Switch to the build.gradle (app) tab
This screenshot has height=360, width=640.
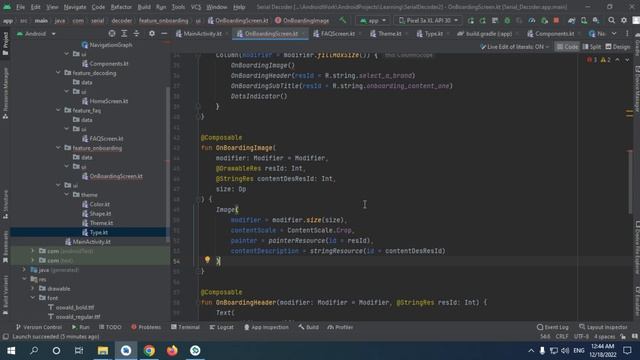486,33
